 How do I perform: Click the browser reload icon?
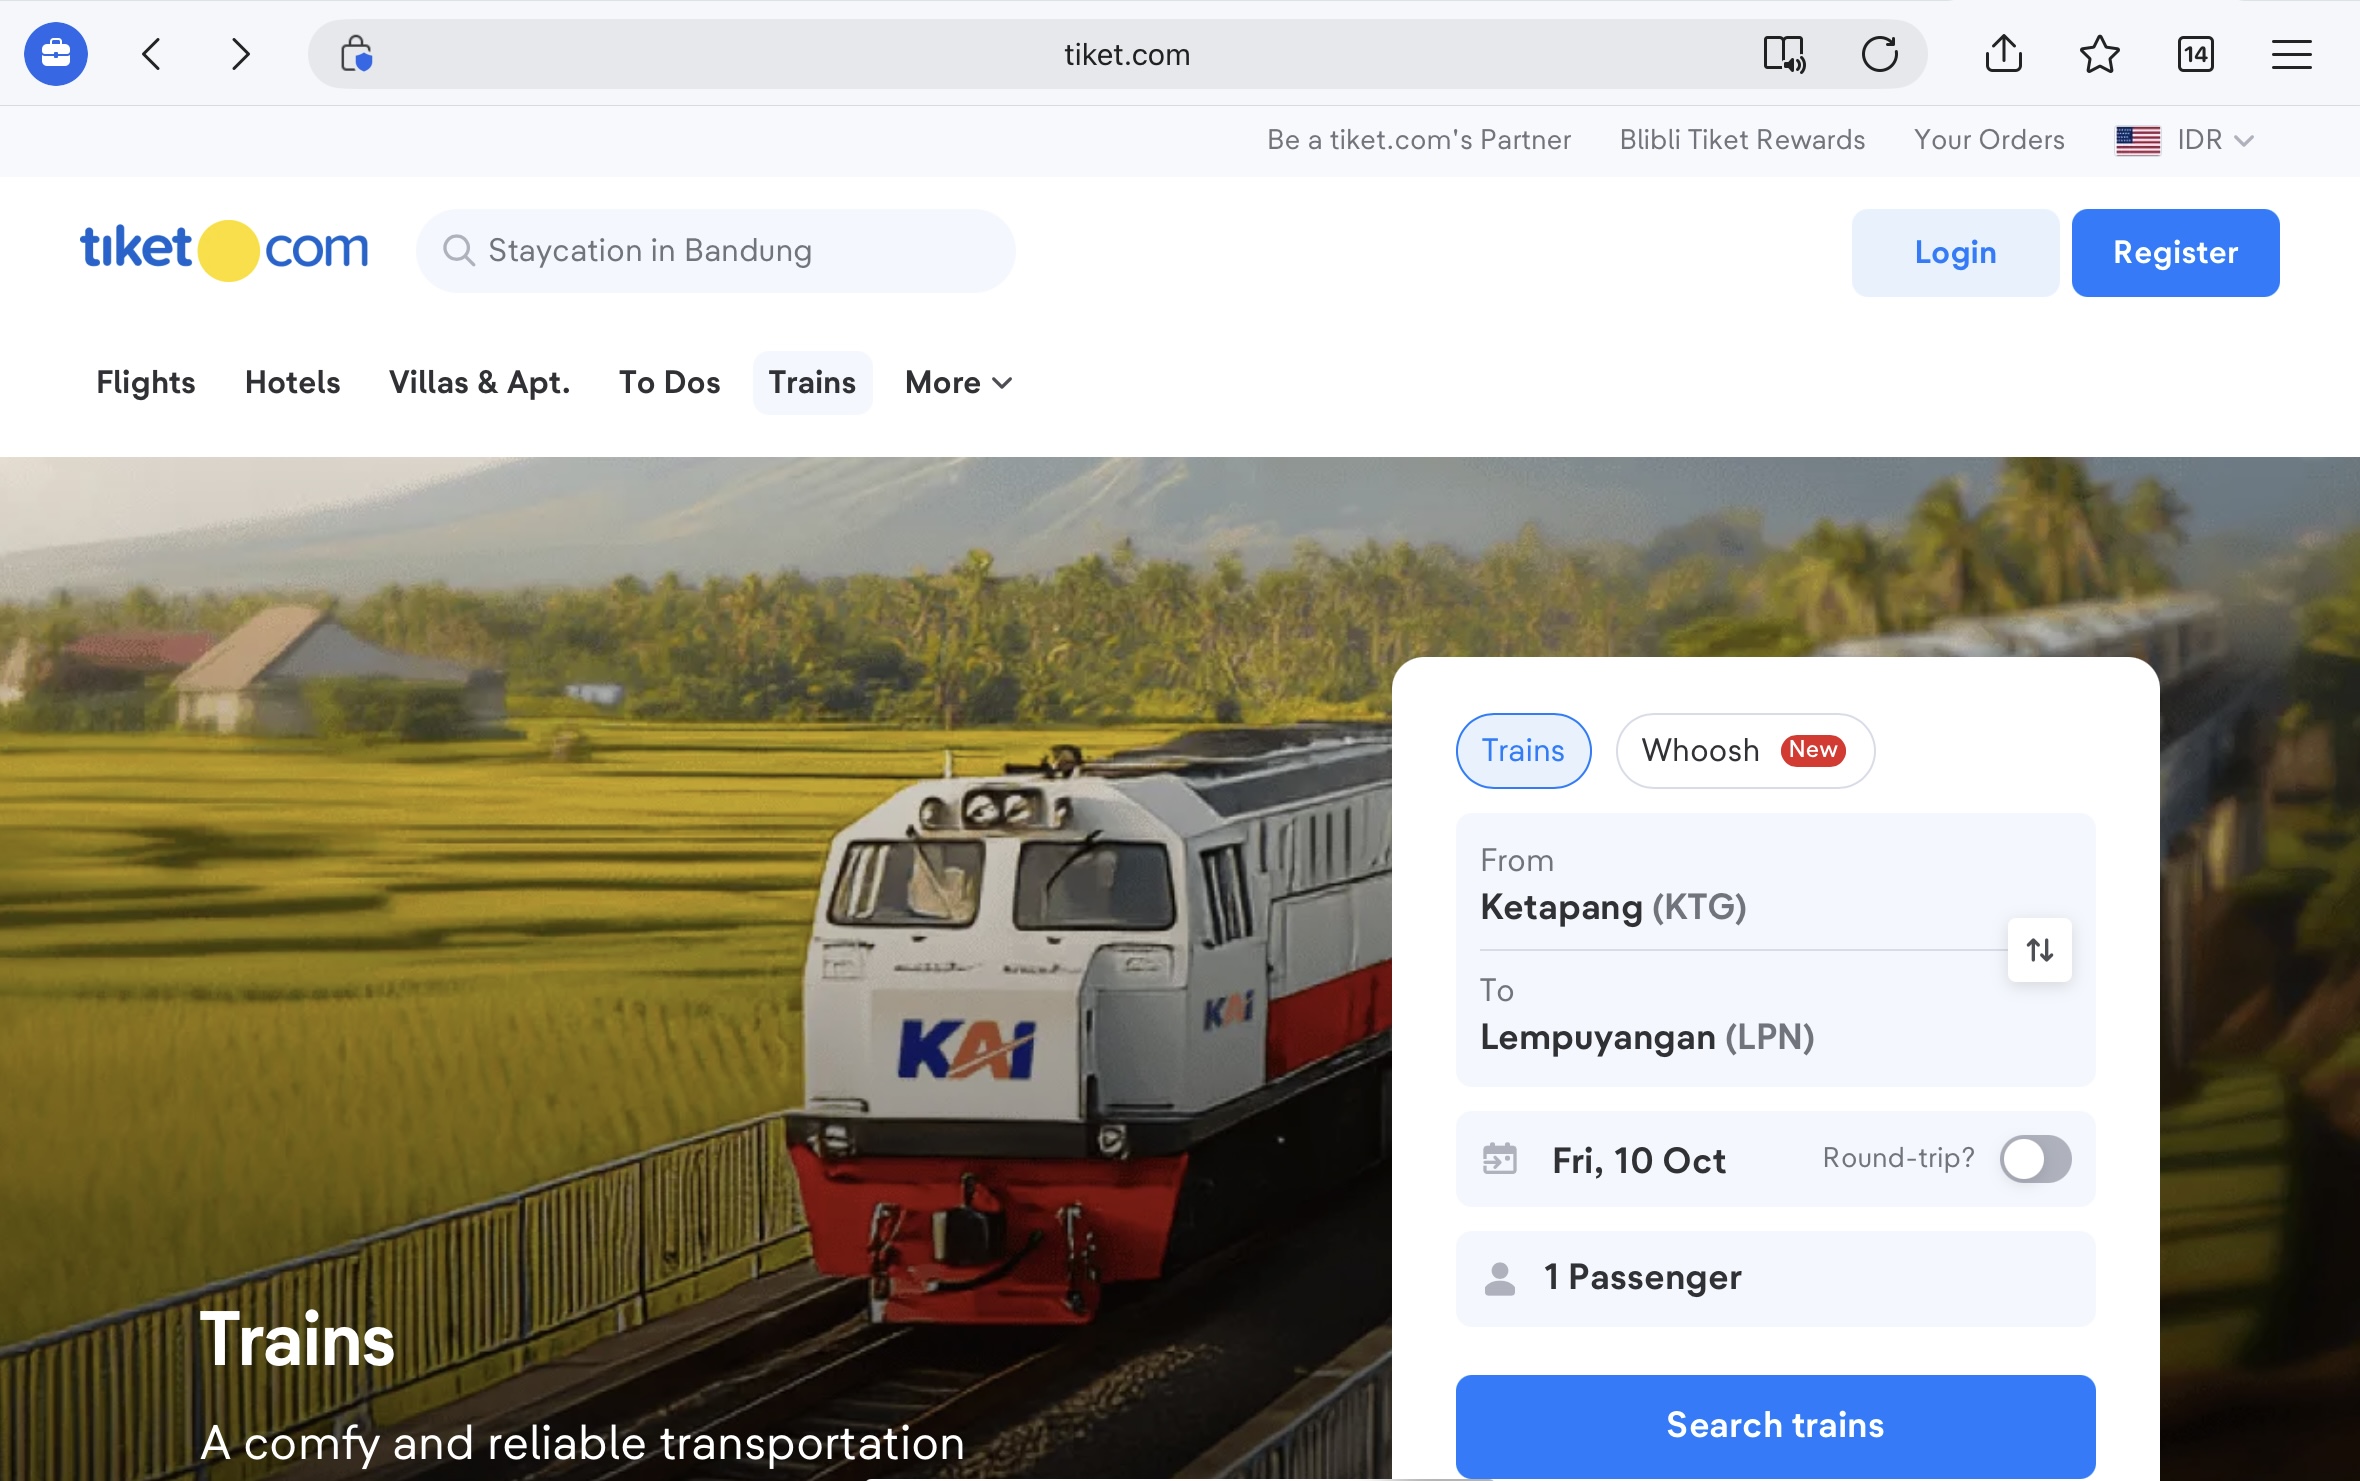pos(1879,54)
